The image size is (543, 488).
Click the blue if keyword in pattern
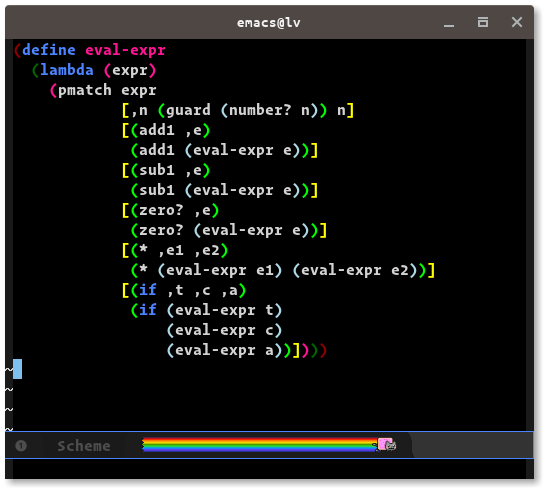tap(148, 290)
